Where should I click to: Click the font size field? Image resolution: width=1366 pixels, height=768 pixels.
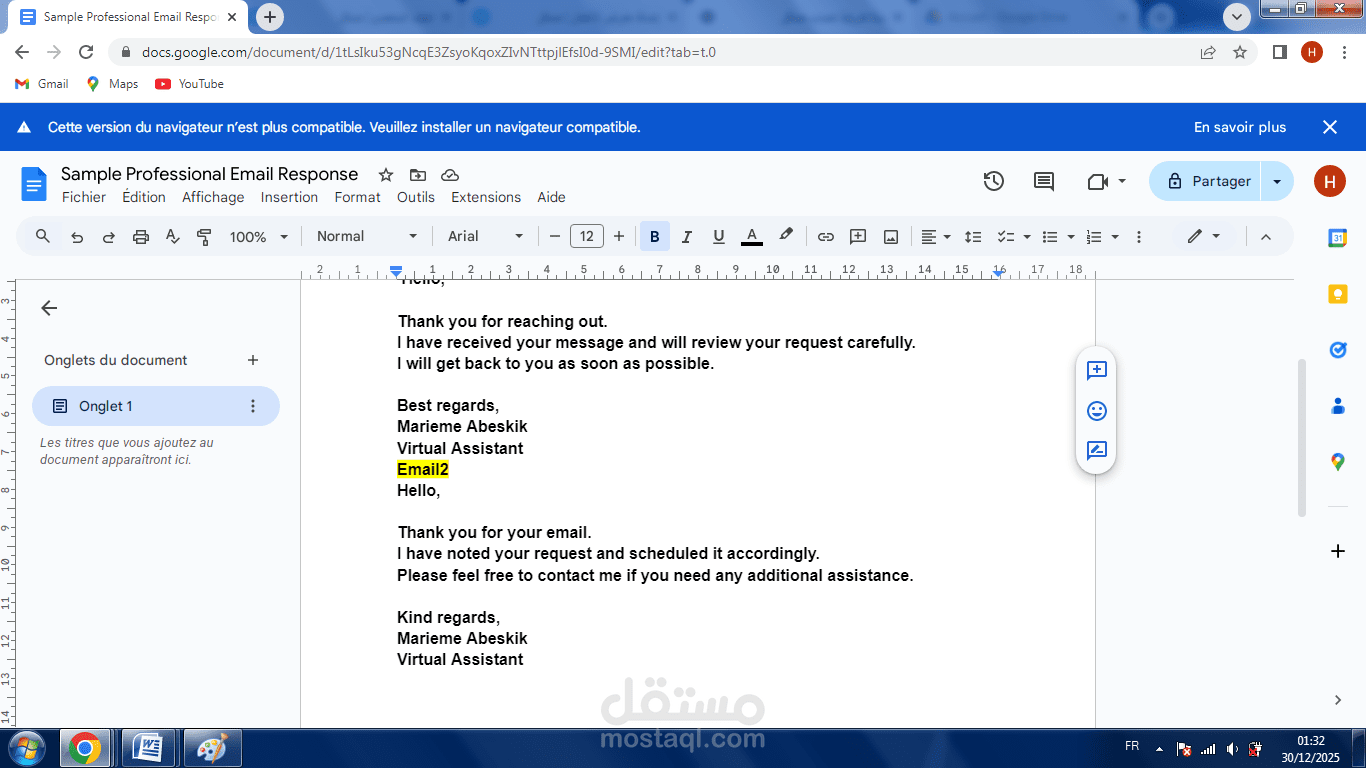coord(587,237)
